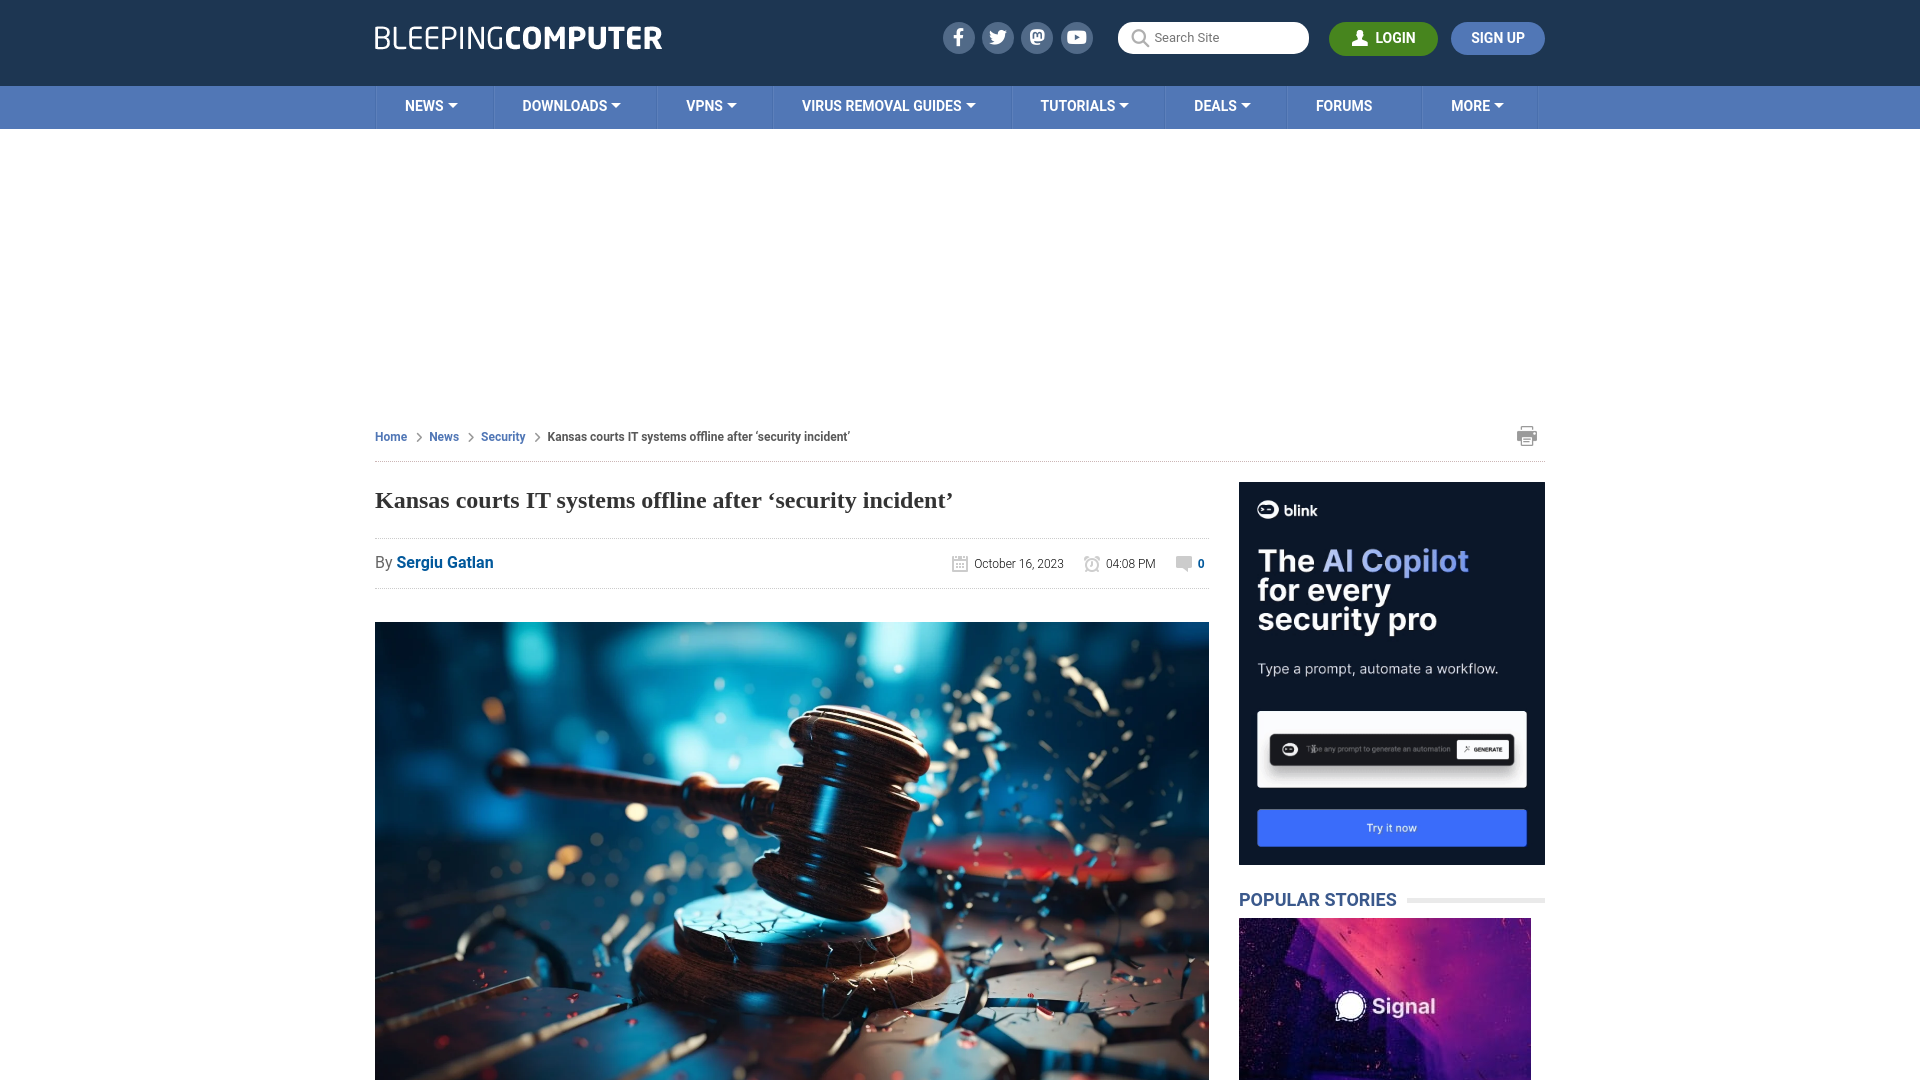Open the Facebook social icon
This screenshot has width=1920, height=1080.
pyautogui.click(x=957, y=37)
